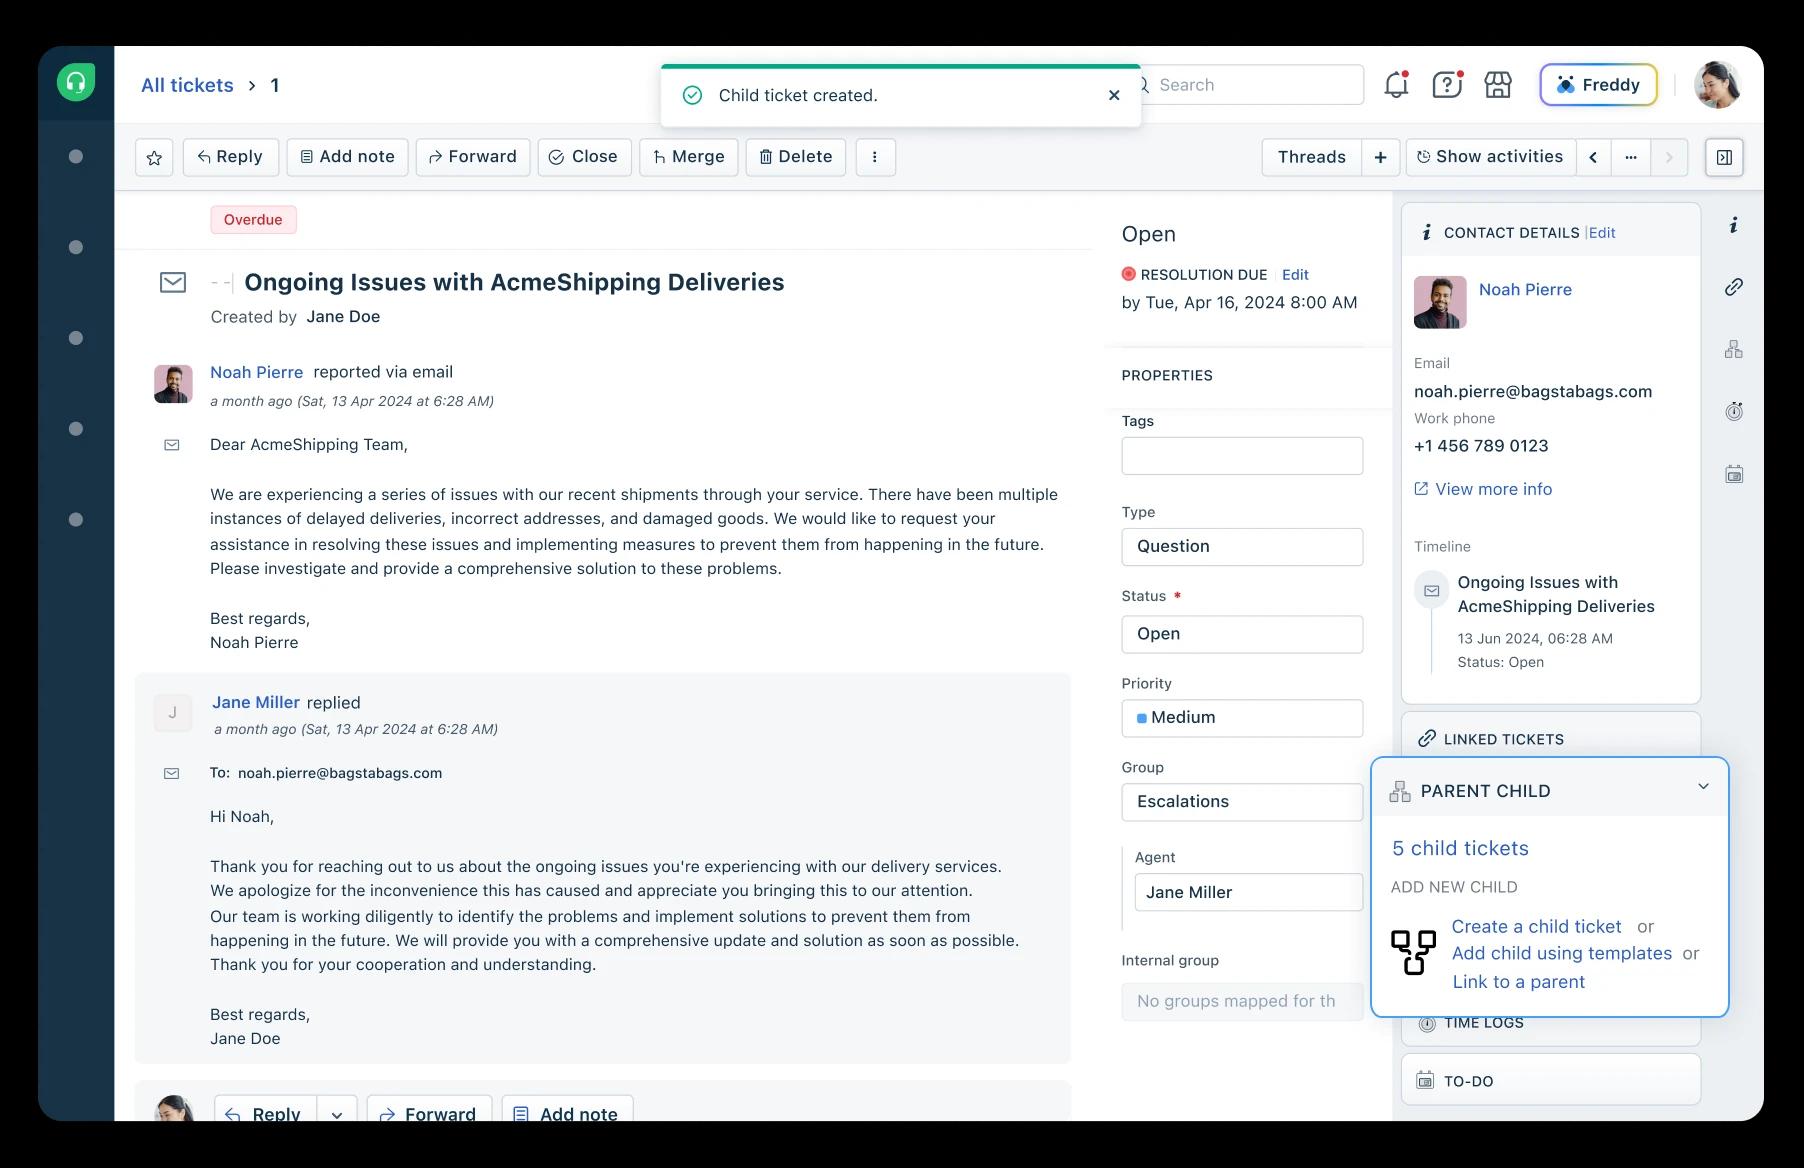The height and width of the screenshot is (1168, 1804).
Task: Merge this ticket
Action: tap(689, 157)
